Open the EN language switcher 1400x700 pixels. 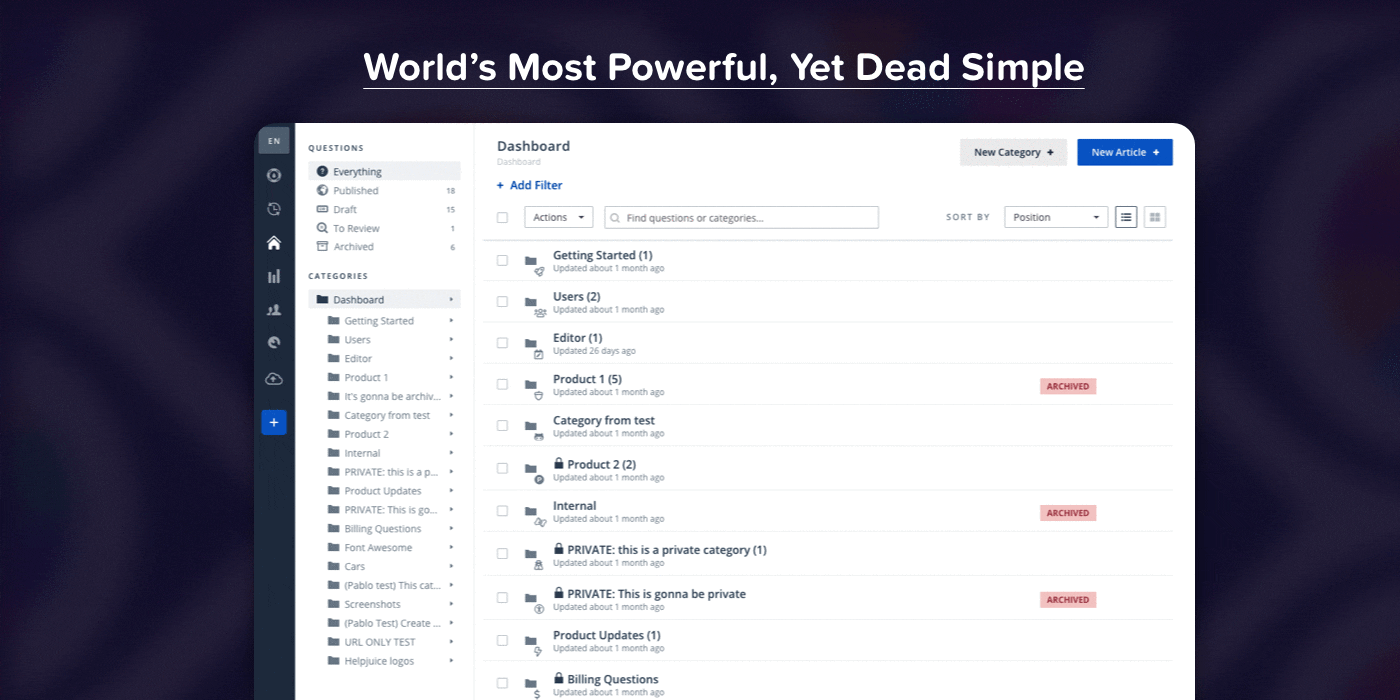(x=274, y=141)
